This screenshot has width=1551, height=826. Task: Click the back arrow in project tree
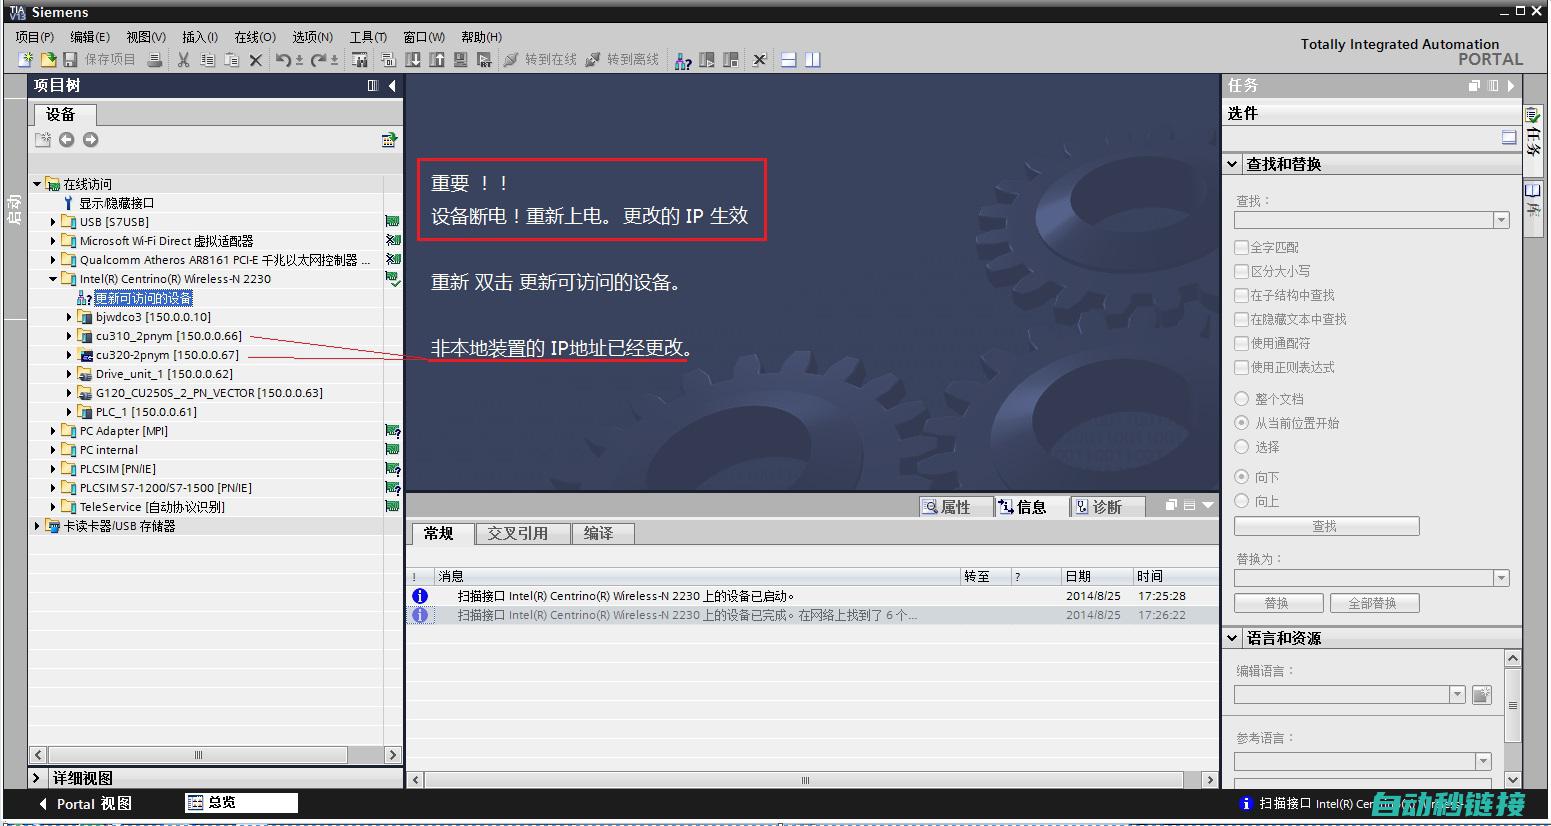67,140
